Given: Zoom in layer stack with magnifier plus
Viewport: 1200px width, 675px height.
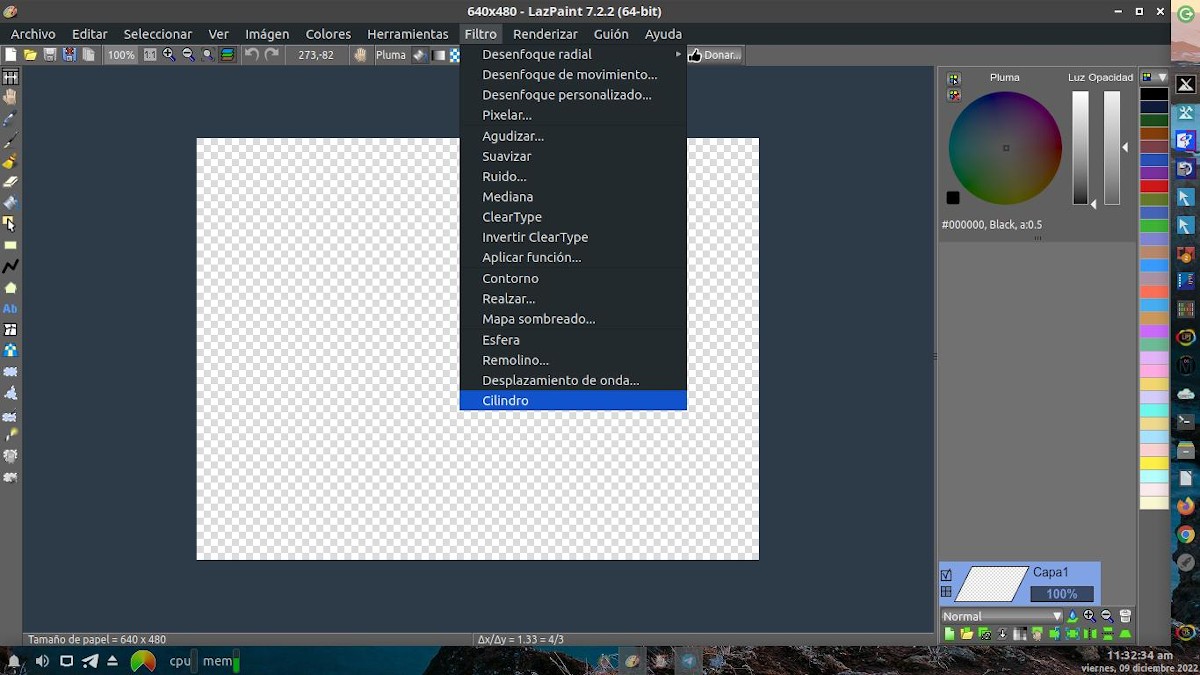Looking at the screenshot, I should (1089, 616).
